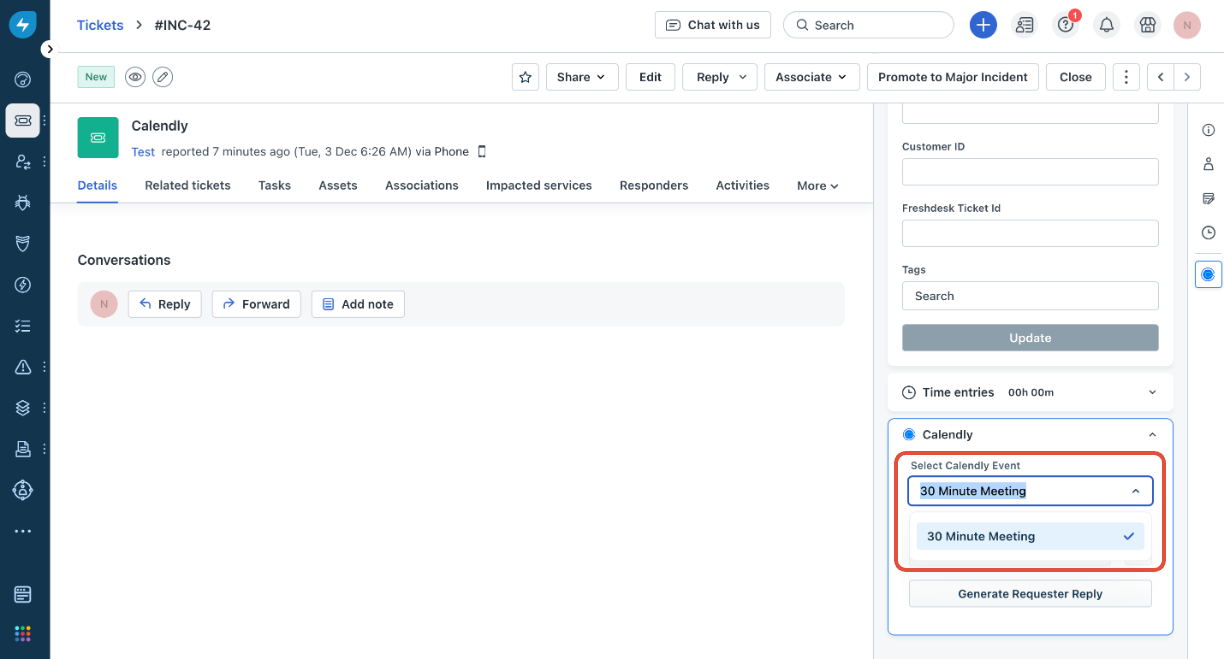Open the Dashboard icon in the sidebar
The height and width of the screenshot is (659, 1224).
[23, 79]
